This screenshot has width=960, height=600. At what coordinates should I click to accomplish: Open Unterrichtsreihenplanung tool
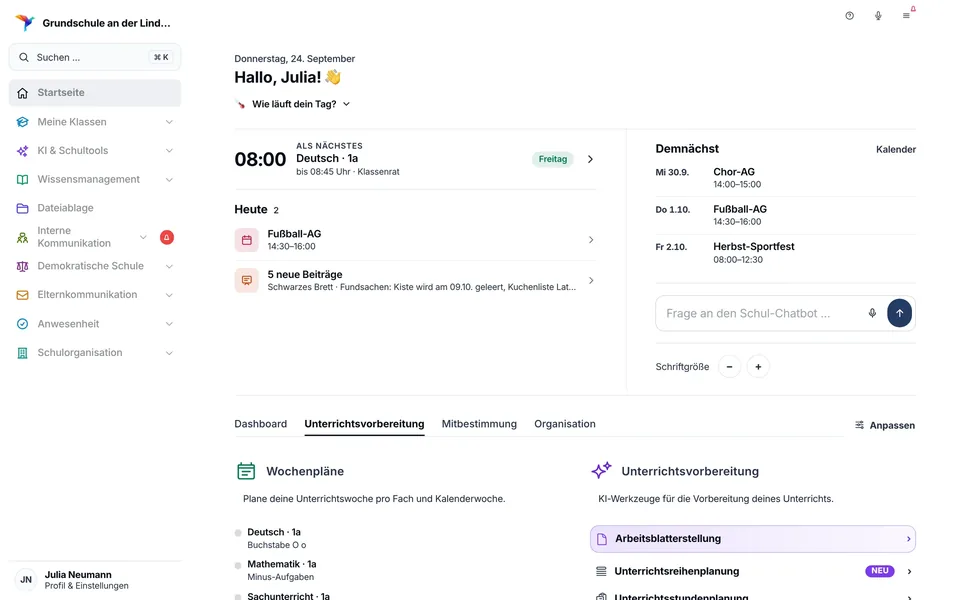753,571
